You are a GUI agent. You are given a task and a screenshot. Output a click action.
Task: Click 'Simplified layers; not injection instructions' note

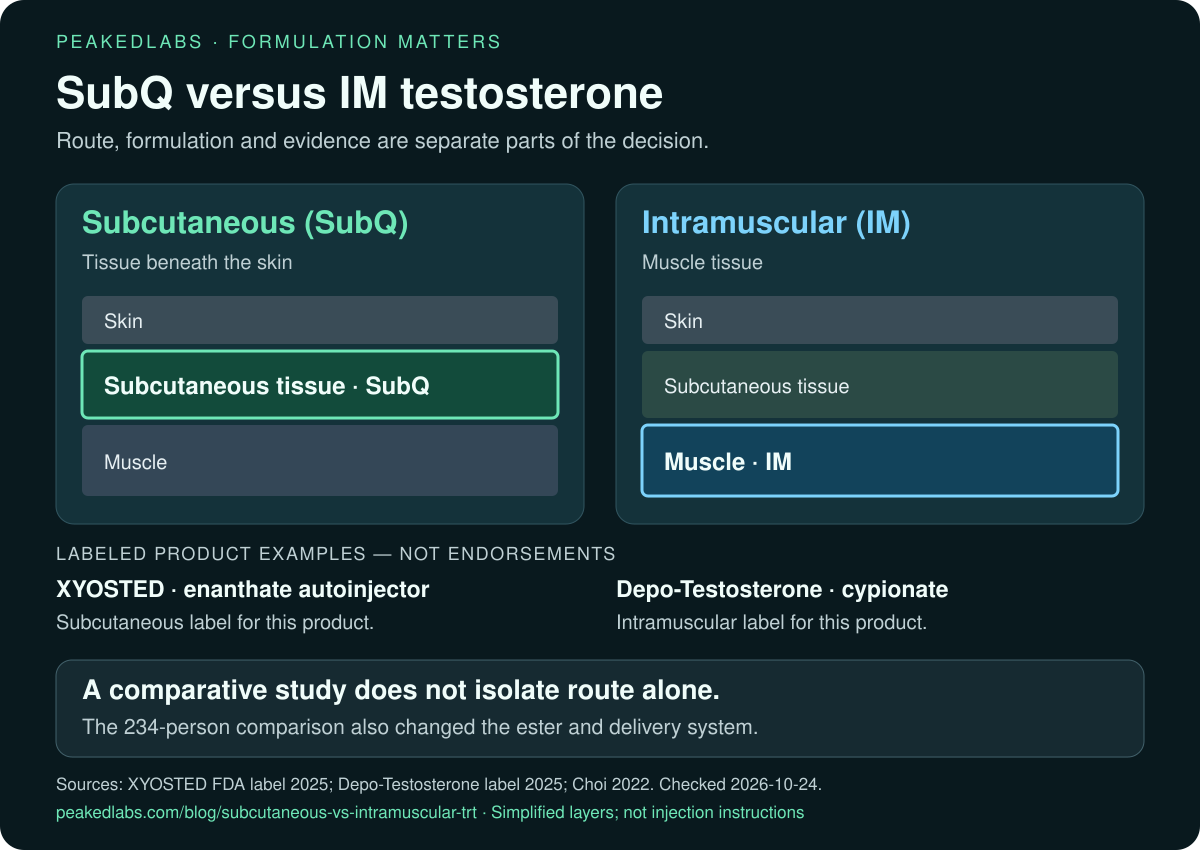pyautogui.click(x=647, y=813)
